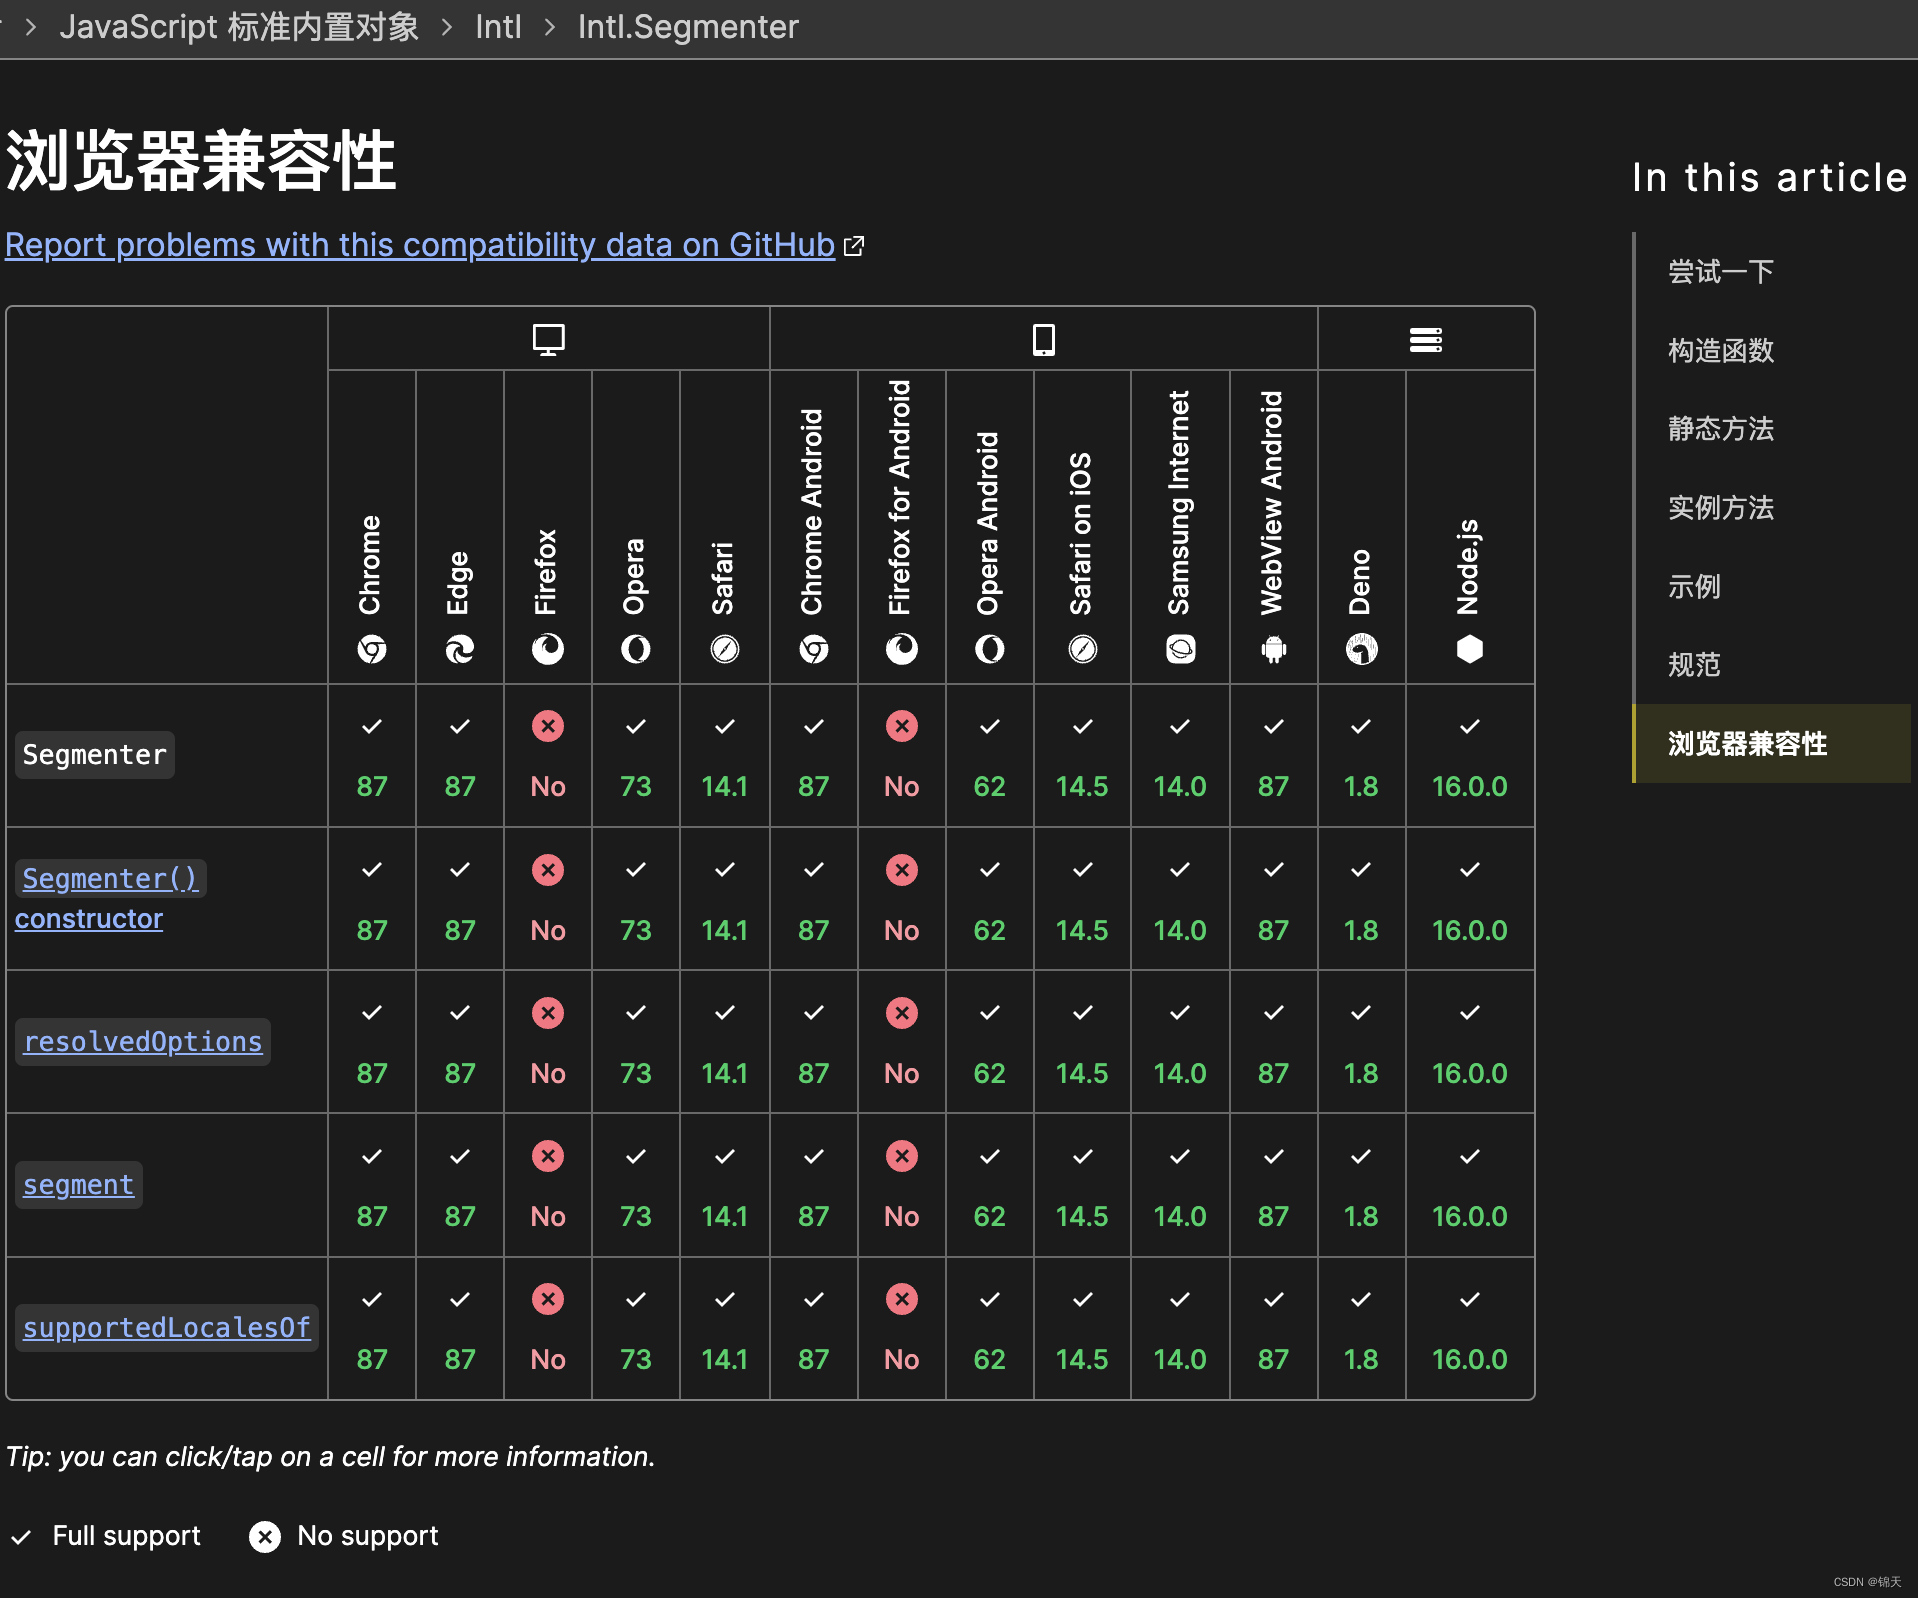Click the No support legend label
This screenshot has height=1598, width=1918.
(368, 1536)
